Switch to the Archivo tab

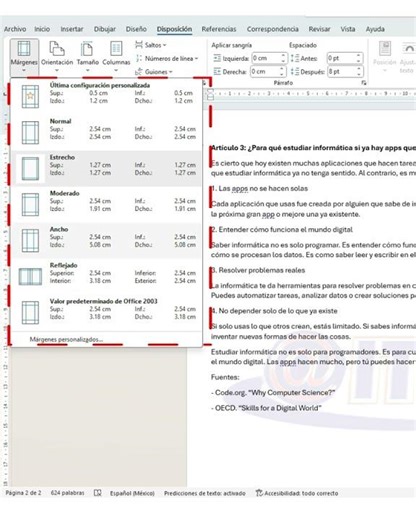[x=15, y=29]
